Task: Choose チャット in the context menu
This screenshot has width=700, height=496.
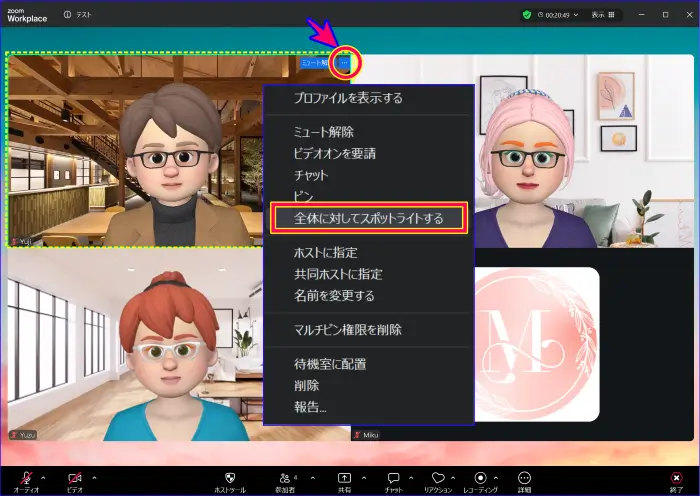Action: [311, 175]
